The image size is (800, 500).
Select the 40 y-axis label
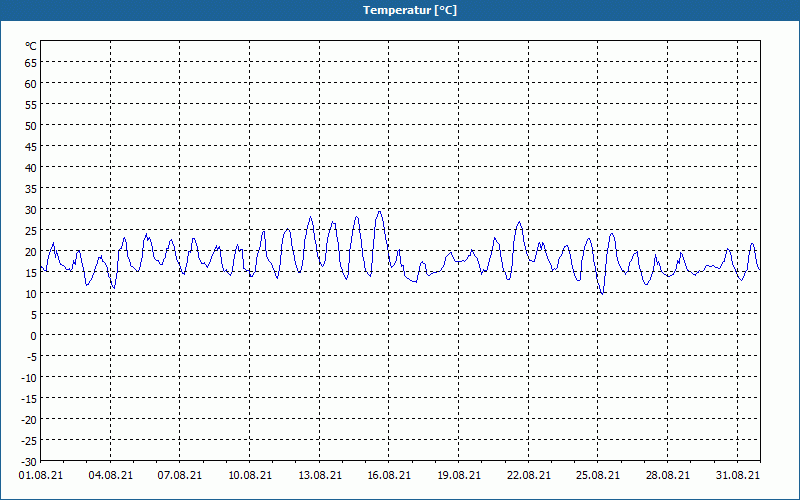(x=31, y=168)
